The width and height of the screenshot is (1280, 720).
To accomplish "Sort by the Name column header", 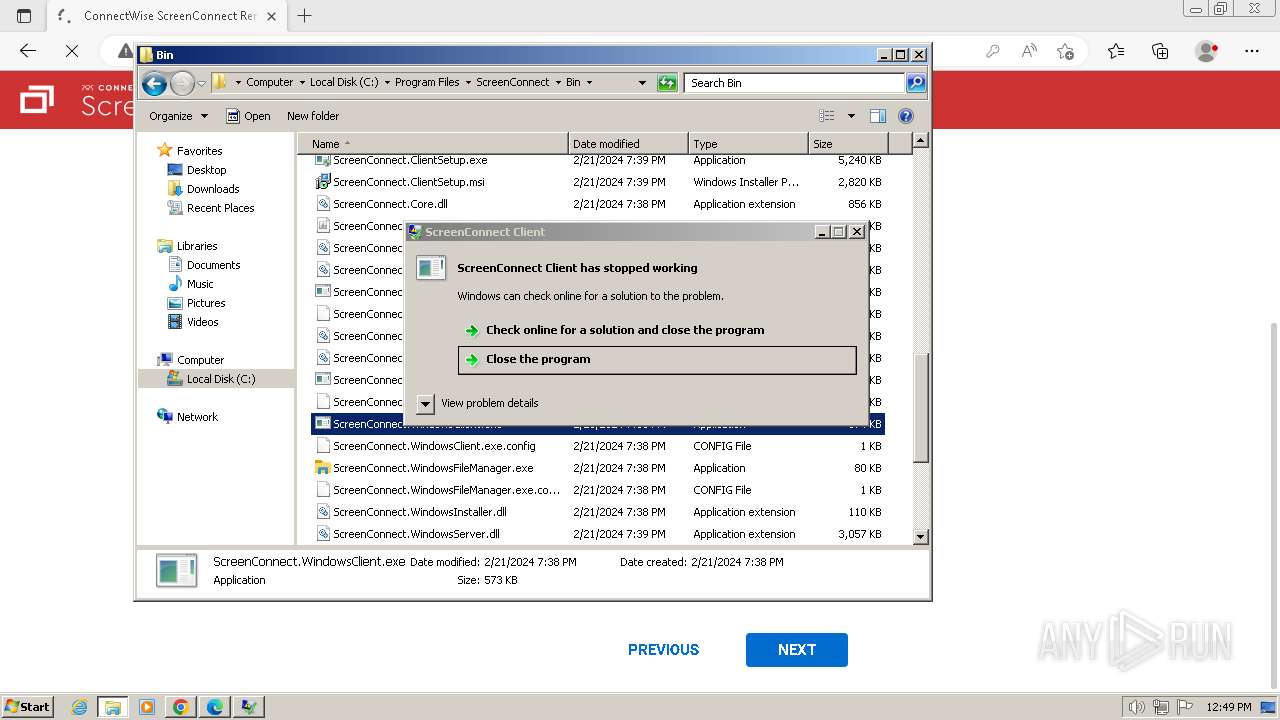I will coord(435,144).
